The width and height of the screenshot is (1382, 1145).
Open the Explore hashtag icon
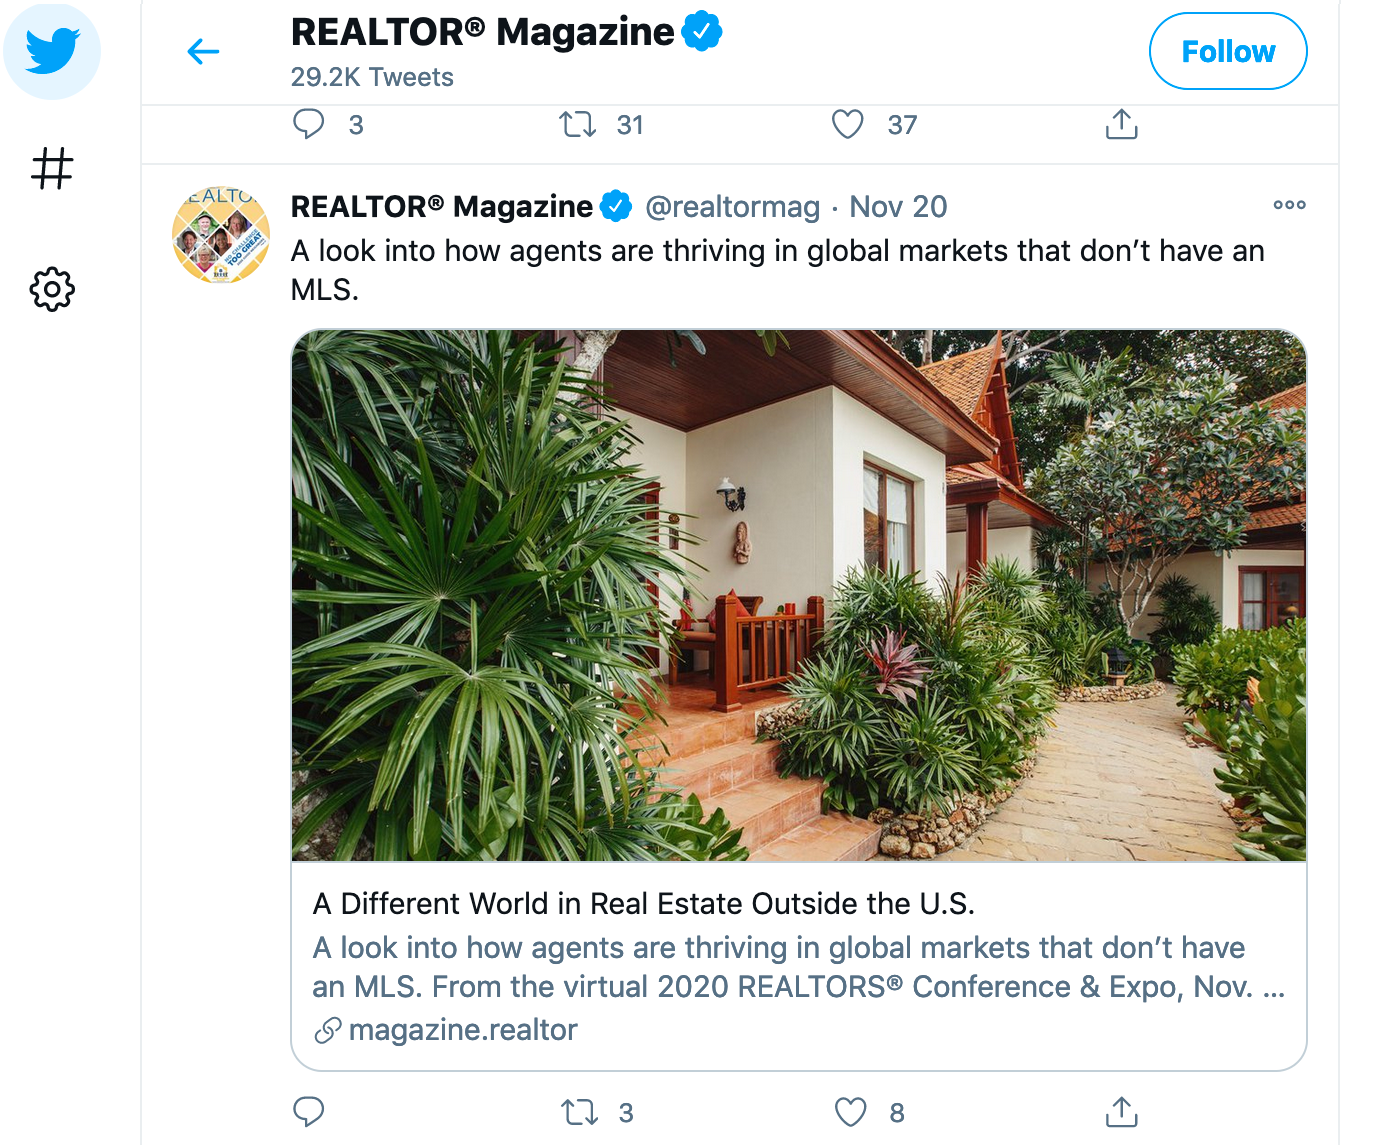pyautogui.click(x=52, y=168)
